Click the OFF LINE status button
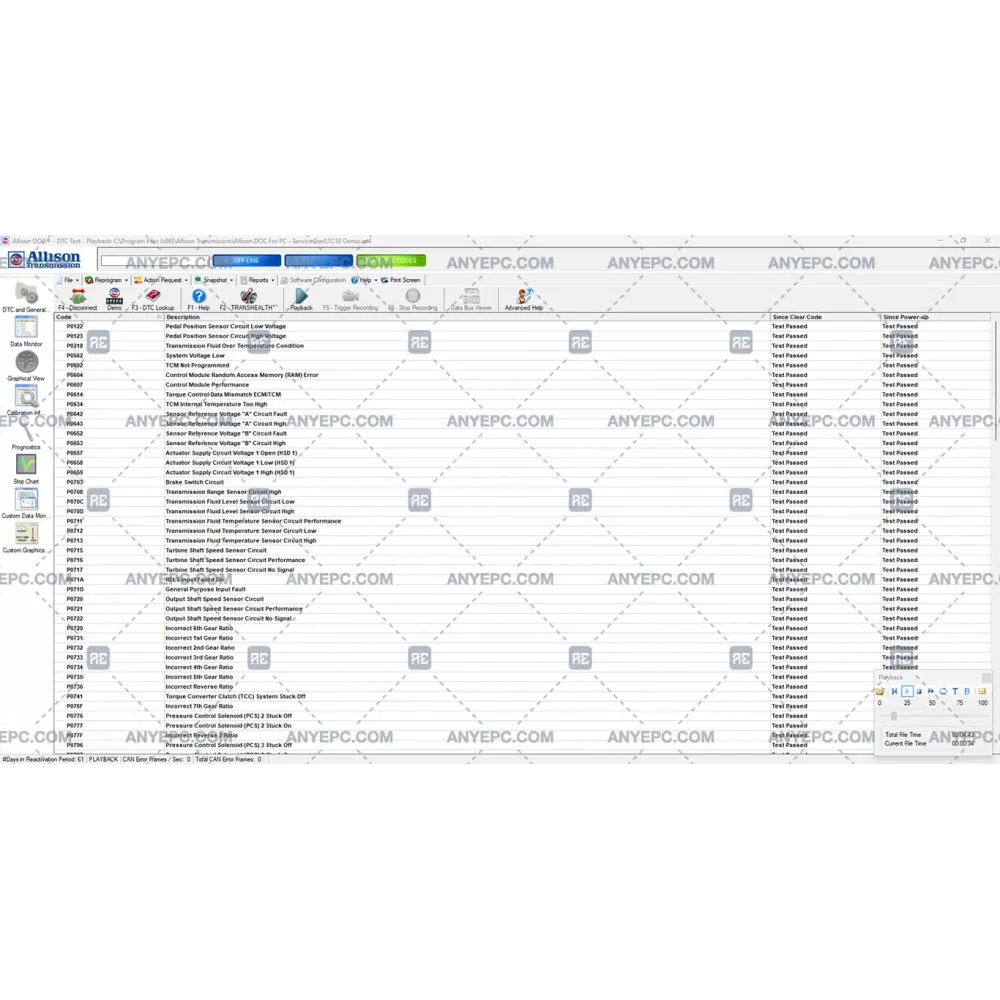The image size is (1000, 1000). coord(246,261)
